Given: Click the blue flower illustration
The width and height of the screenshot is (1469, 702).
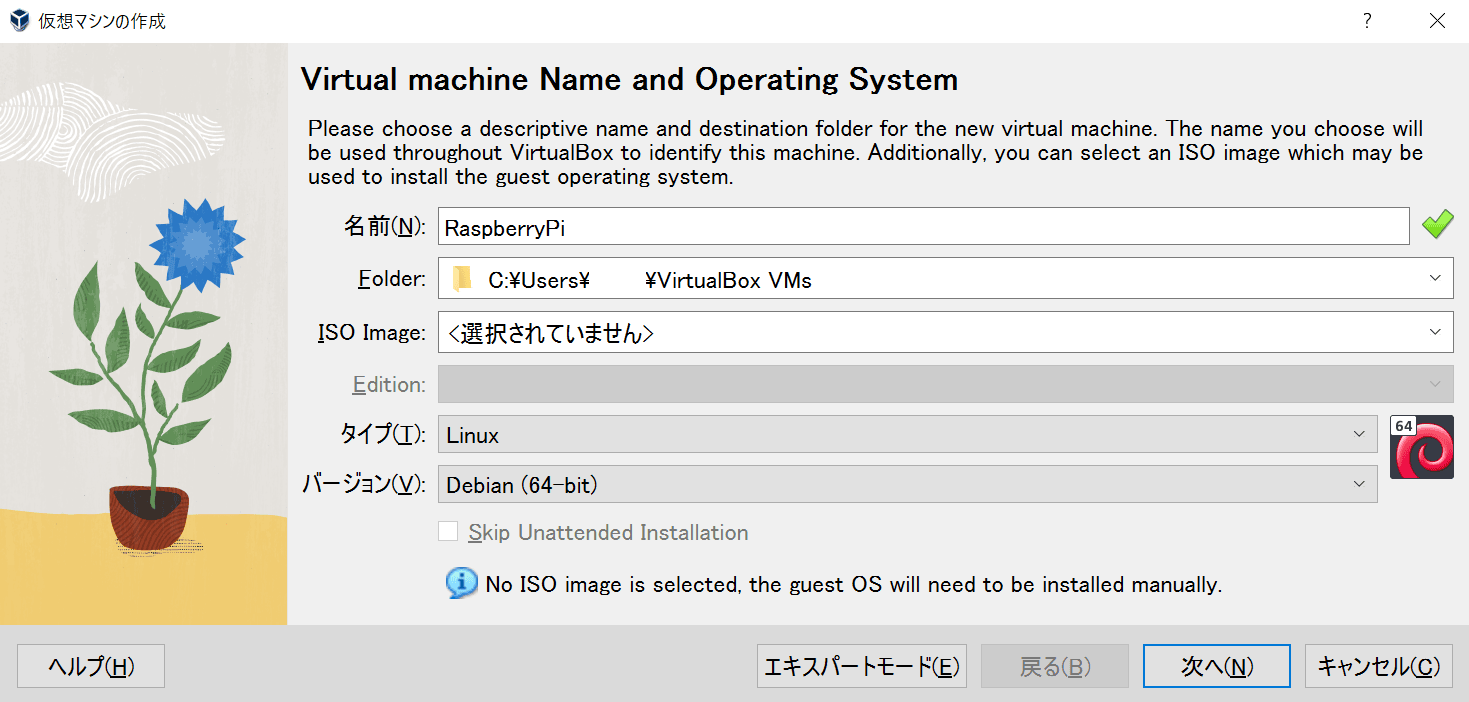Looking at the screenshot, I should pos(197,241).
